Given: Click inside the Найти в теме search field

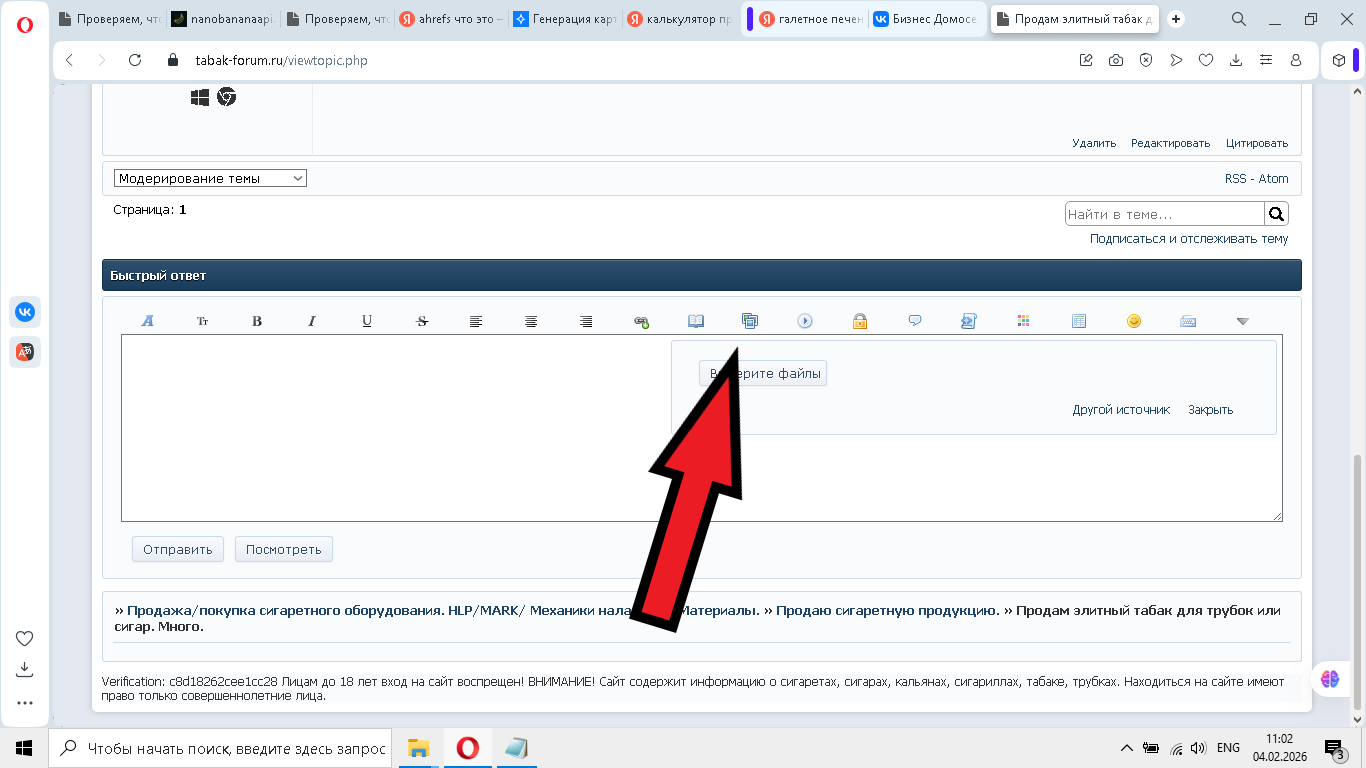Looking at the screenshot, I should pos(1160,212).
